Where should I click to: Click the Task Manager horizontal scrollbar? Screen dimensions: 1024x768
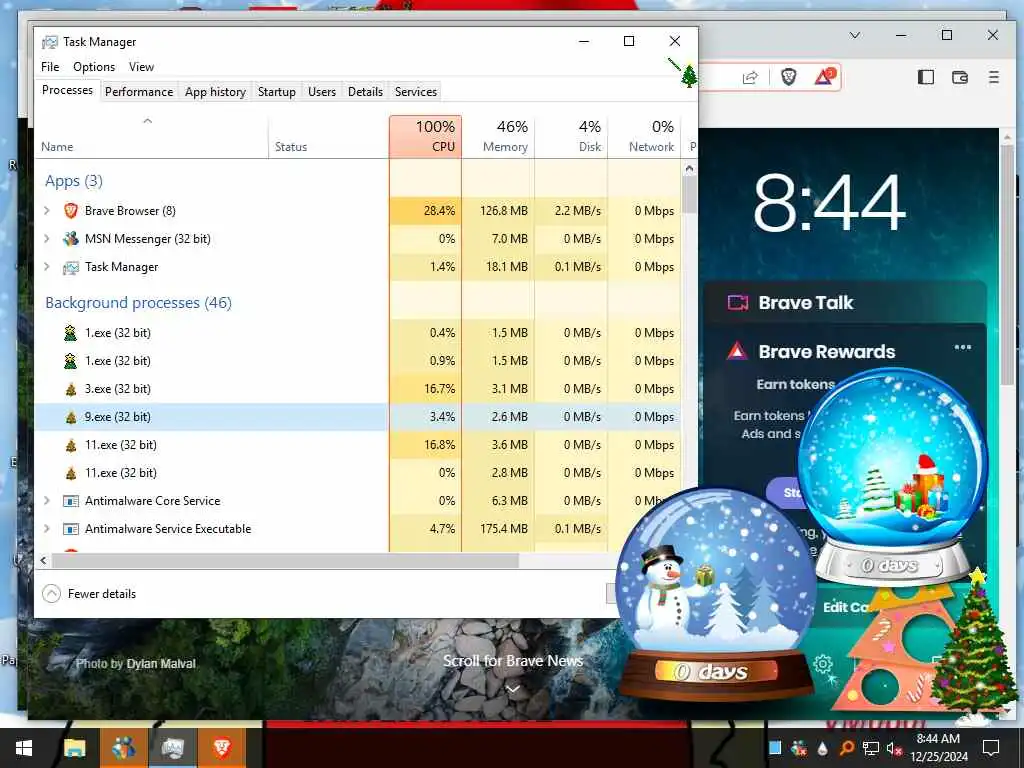[285, 560]
